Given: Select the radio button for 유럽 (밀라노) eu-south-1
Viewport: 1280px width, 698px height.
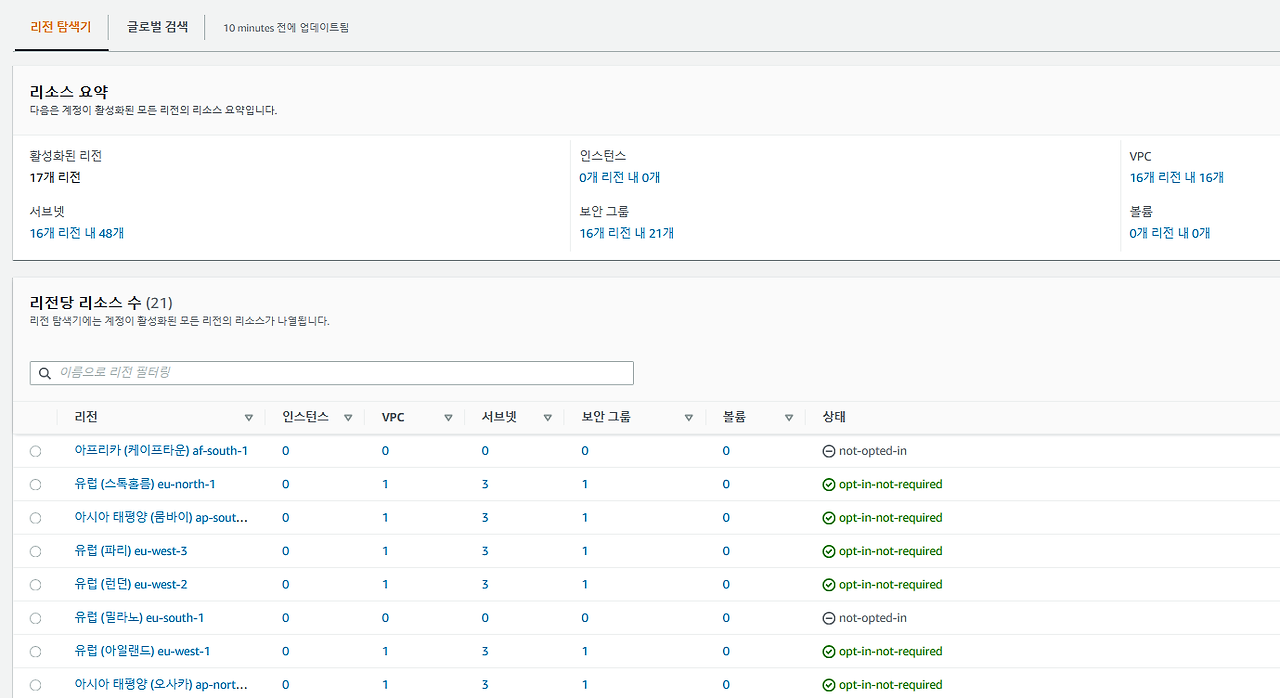Looking at the screenshot, I should [x=35, y=617].
